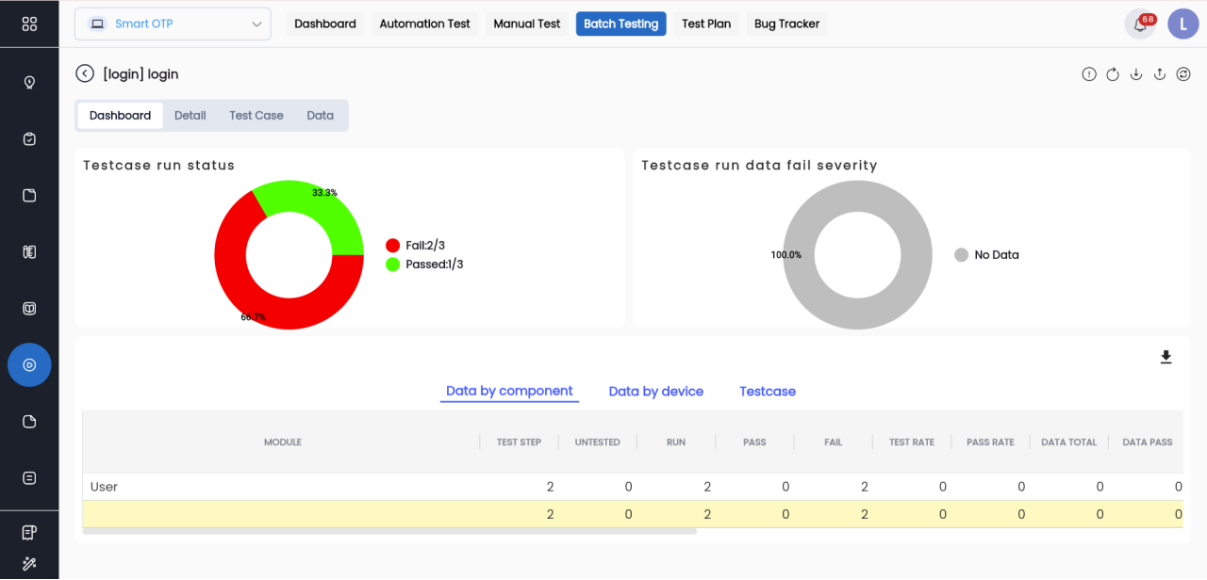Open the Bug Tracker menu item

coord(786,24)
